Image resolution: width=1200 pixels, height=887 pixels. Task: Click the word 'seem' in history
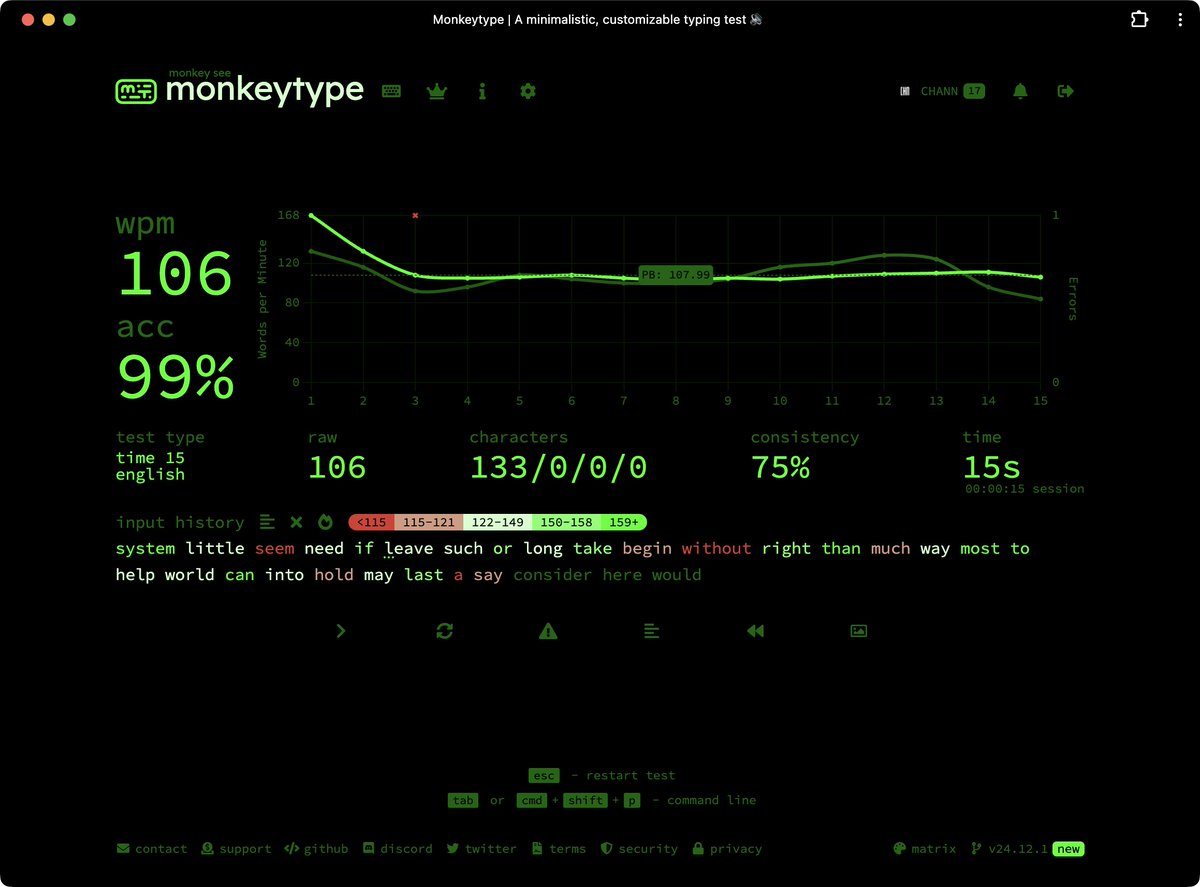tap(274, 548)
